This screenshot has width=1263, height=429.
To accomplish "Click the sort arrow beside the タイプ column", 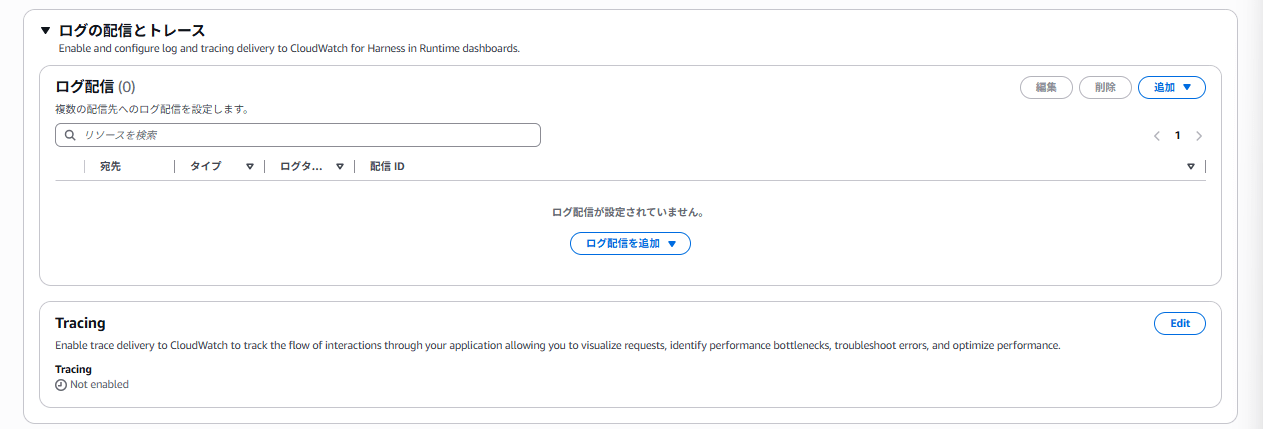I will (250, 167).
